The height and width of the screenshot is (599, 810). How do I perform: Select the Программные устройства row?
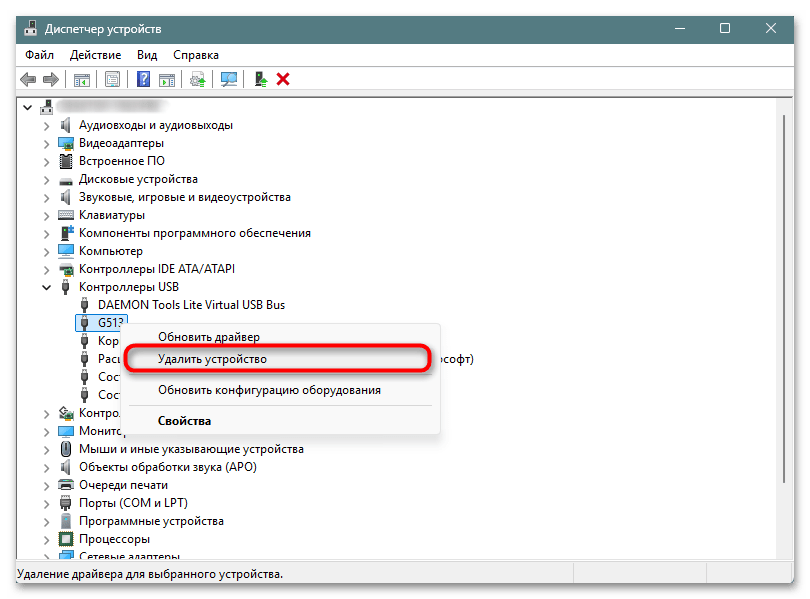tap(151, 521)
